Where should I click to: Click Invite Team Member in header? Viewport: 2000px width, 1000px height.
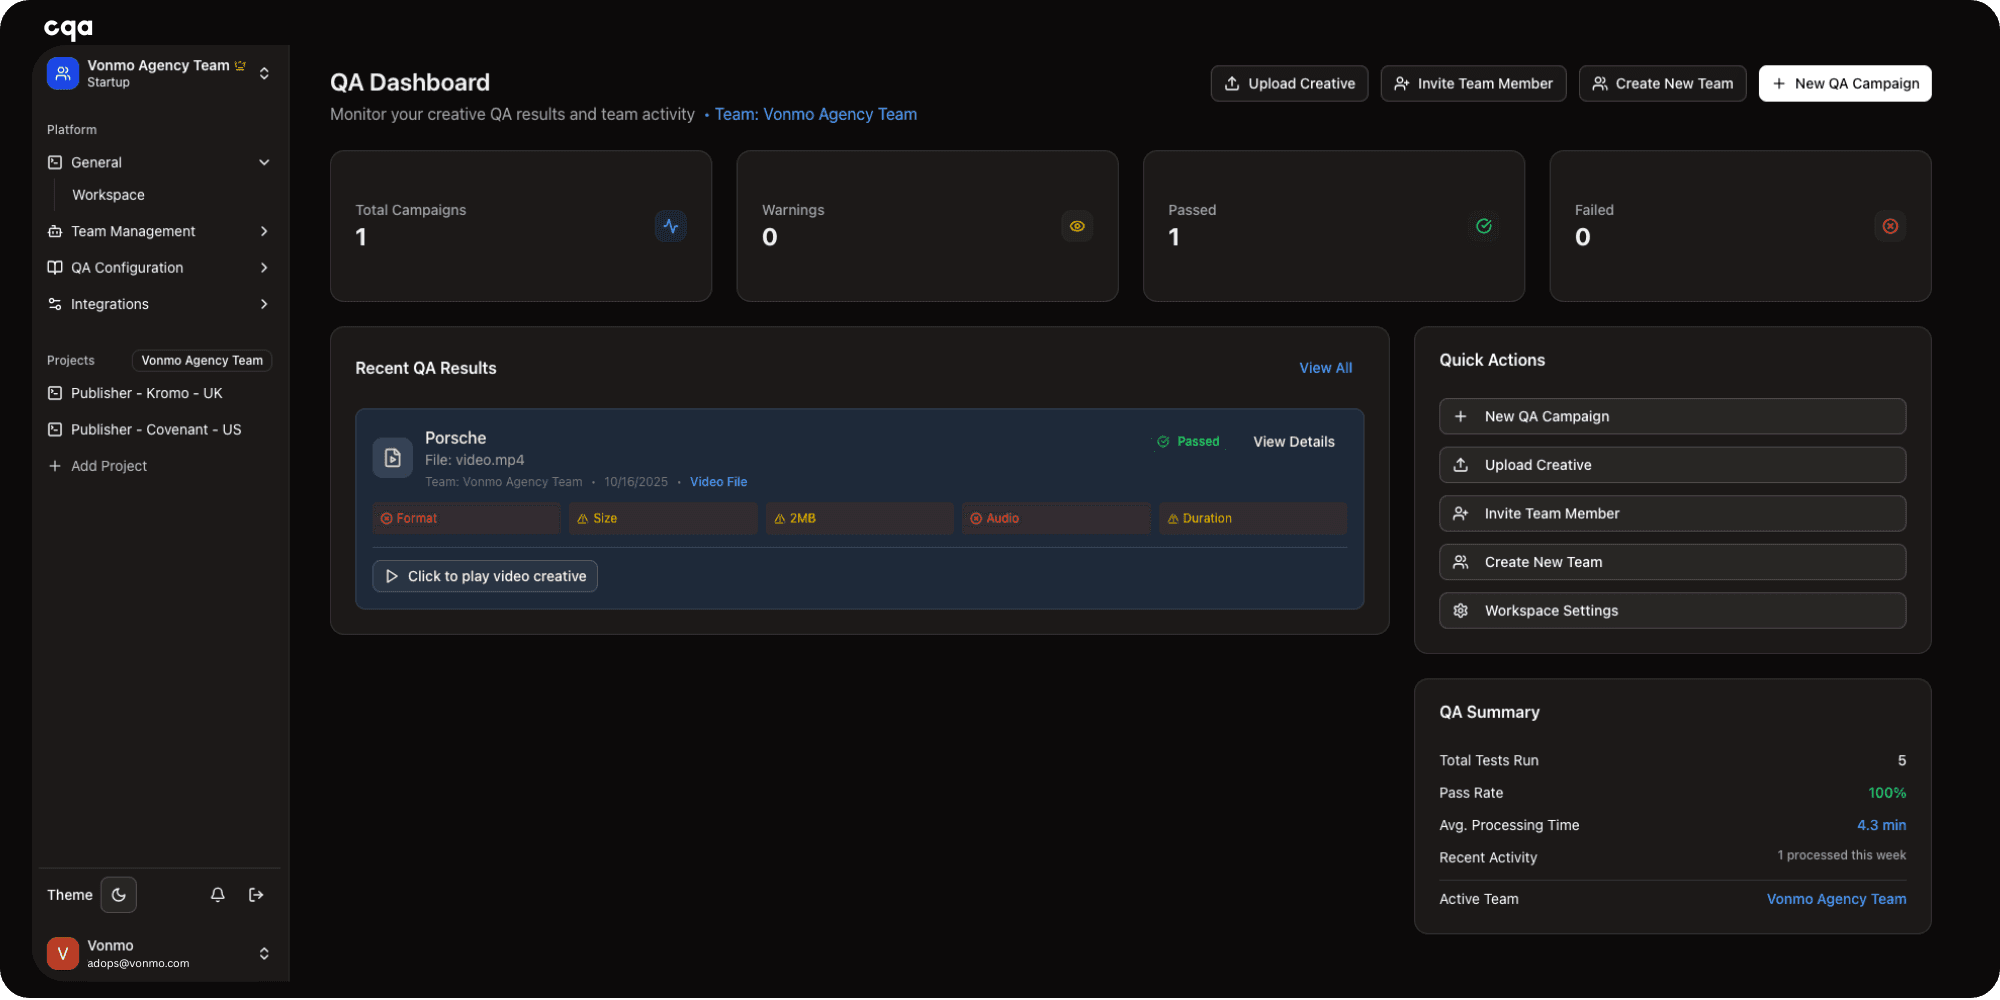pos(1473,84)
